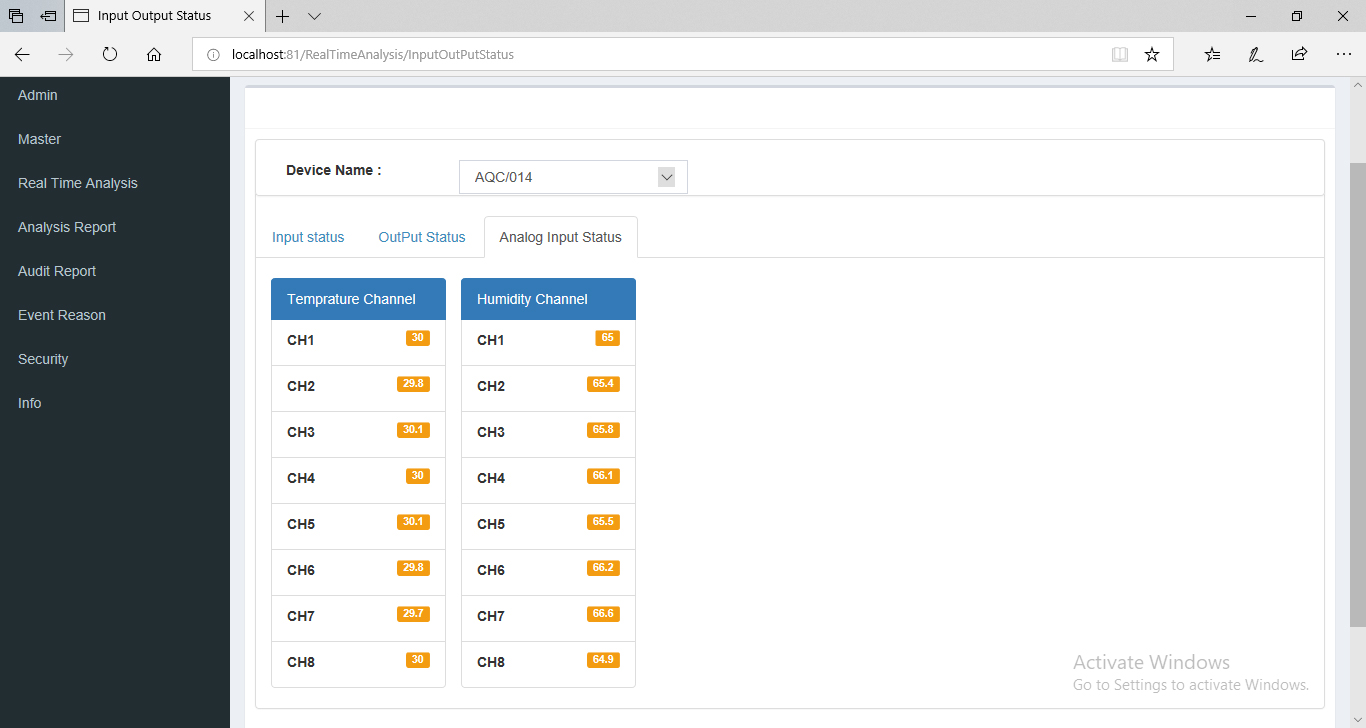Click humidity CH8 value badge 64.9
1366x728 pixels.
[x=603, y=660]
